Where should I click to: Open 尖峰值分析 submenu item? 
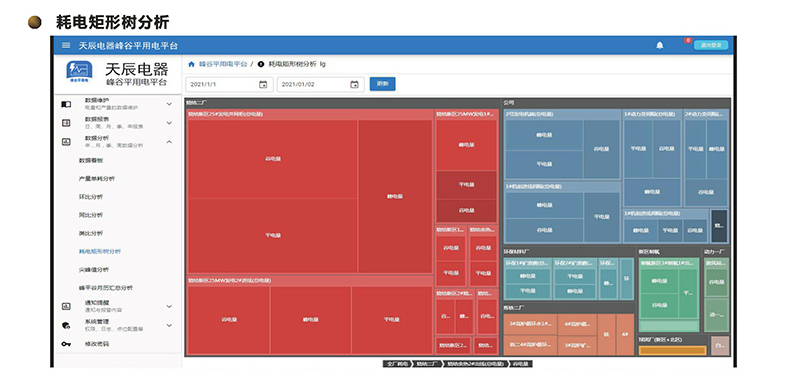[94, 269]
